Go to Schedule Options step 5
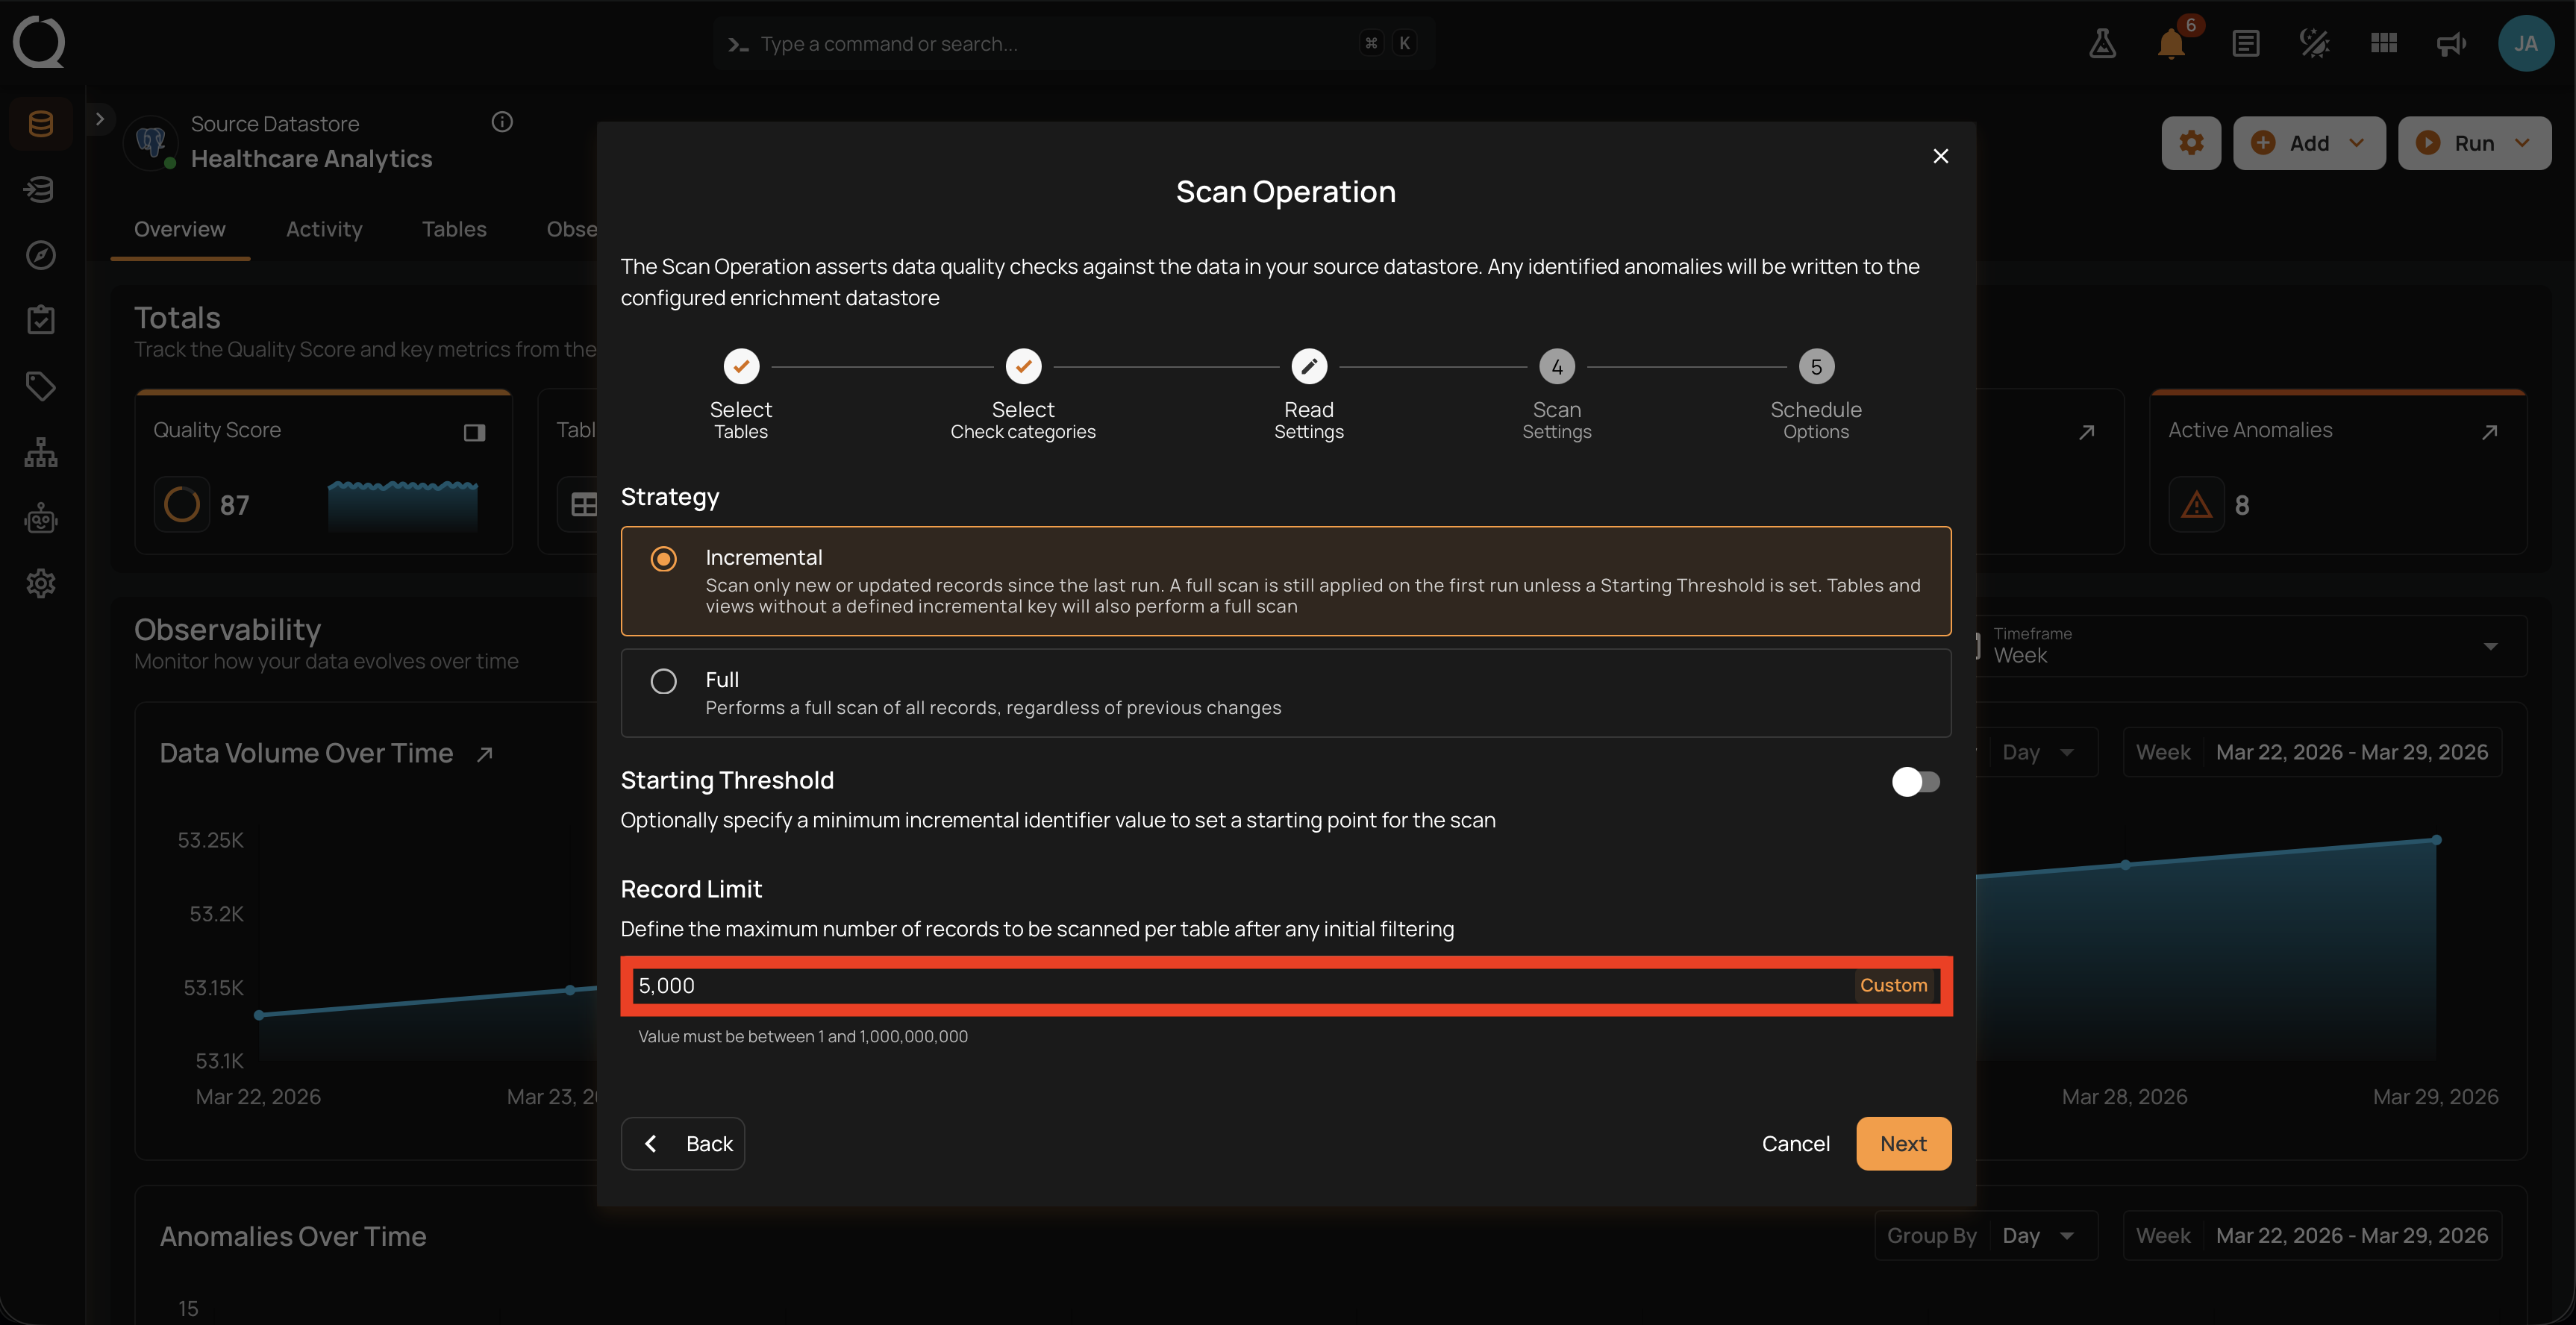Image resolution: width=2576 pixels, height=1325 pixels. tap(1816, 396)
